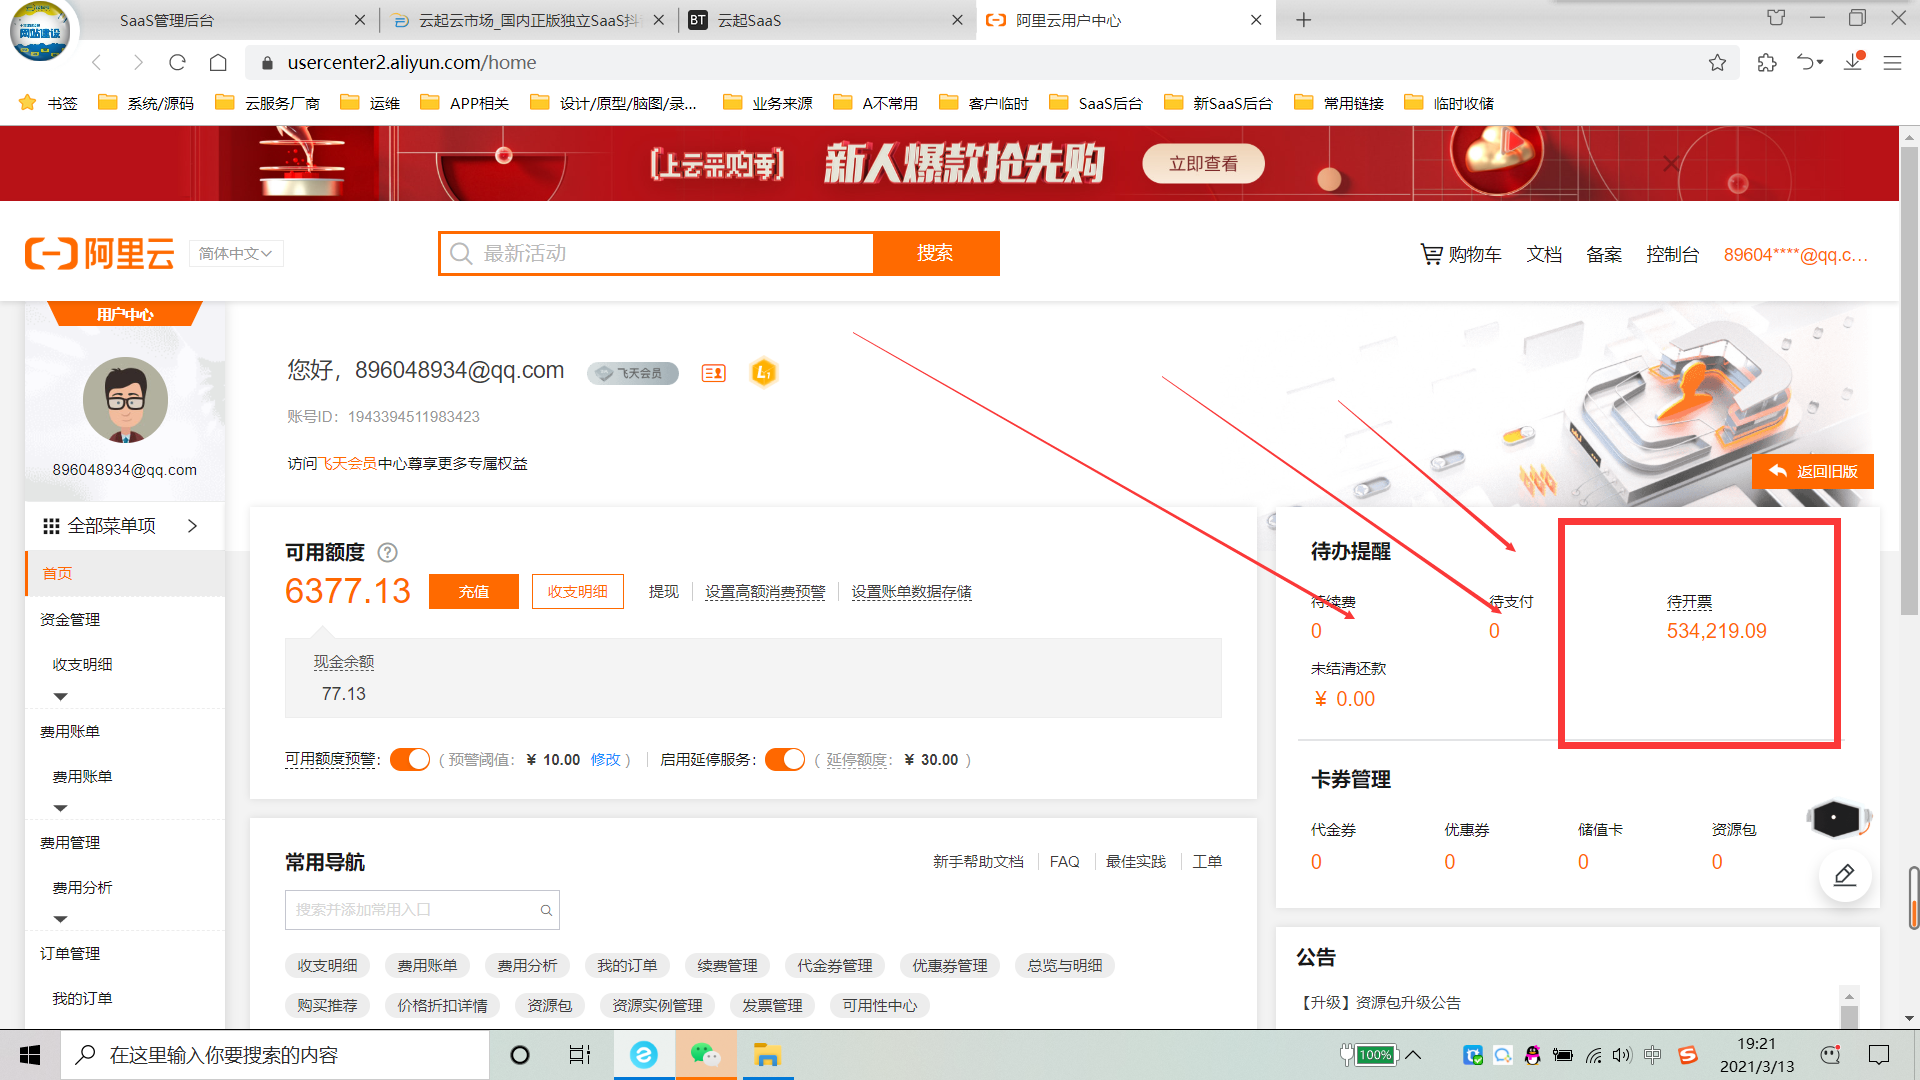Click the floating pencil edit icon
Screen dimensions: 1920x1080
coord(1844,876)
